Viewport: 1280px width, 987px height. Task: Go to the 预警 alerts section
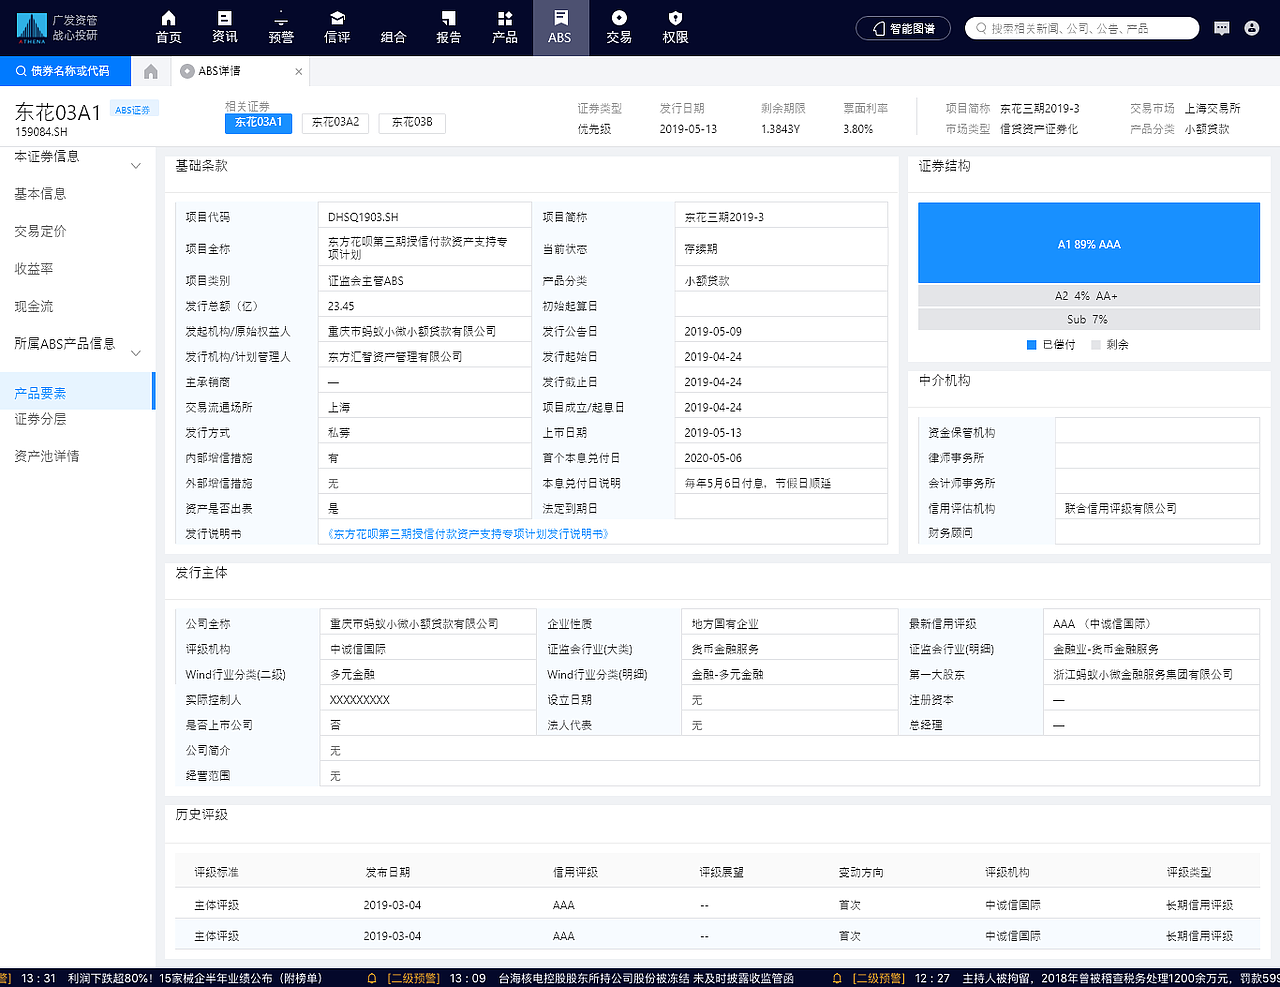(281, 27)
